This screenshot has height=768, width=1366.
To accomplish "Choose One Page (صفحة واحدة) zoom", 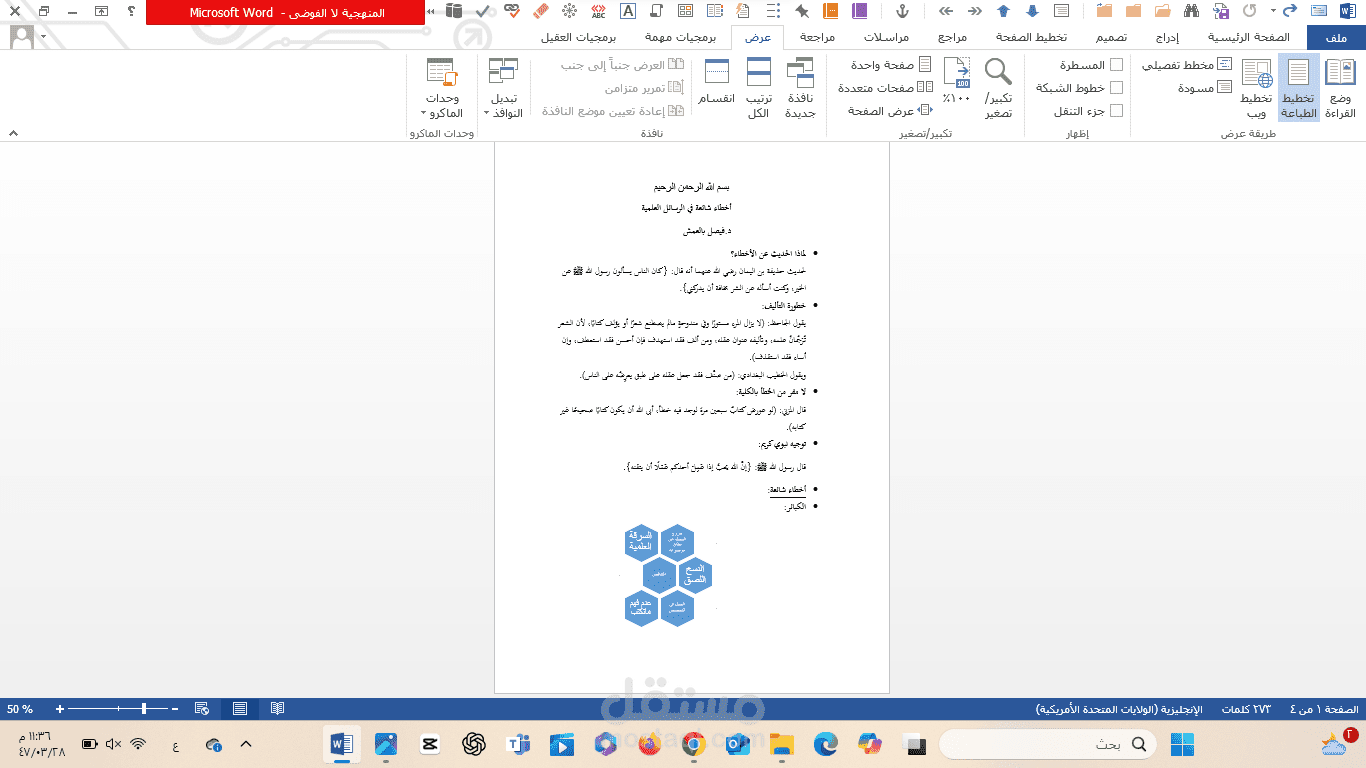I will [891, 65].
